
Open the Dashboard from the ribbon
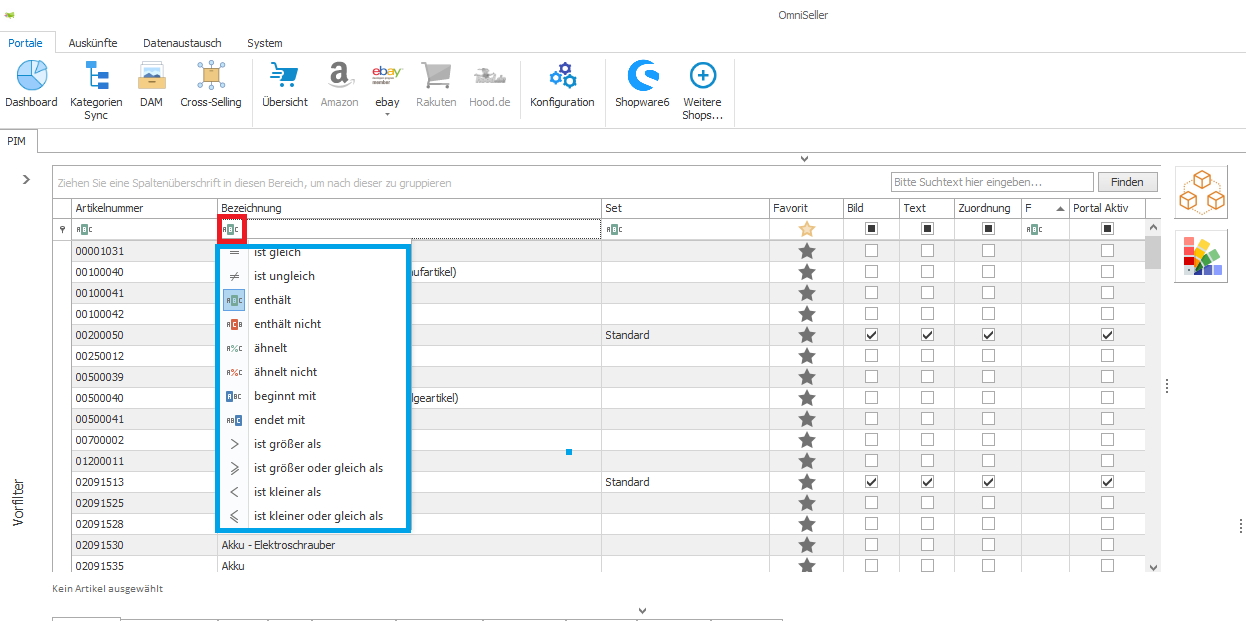coord(31,77)
